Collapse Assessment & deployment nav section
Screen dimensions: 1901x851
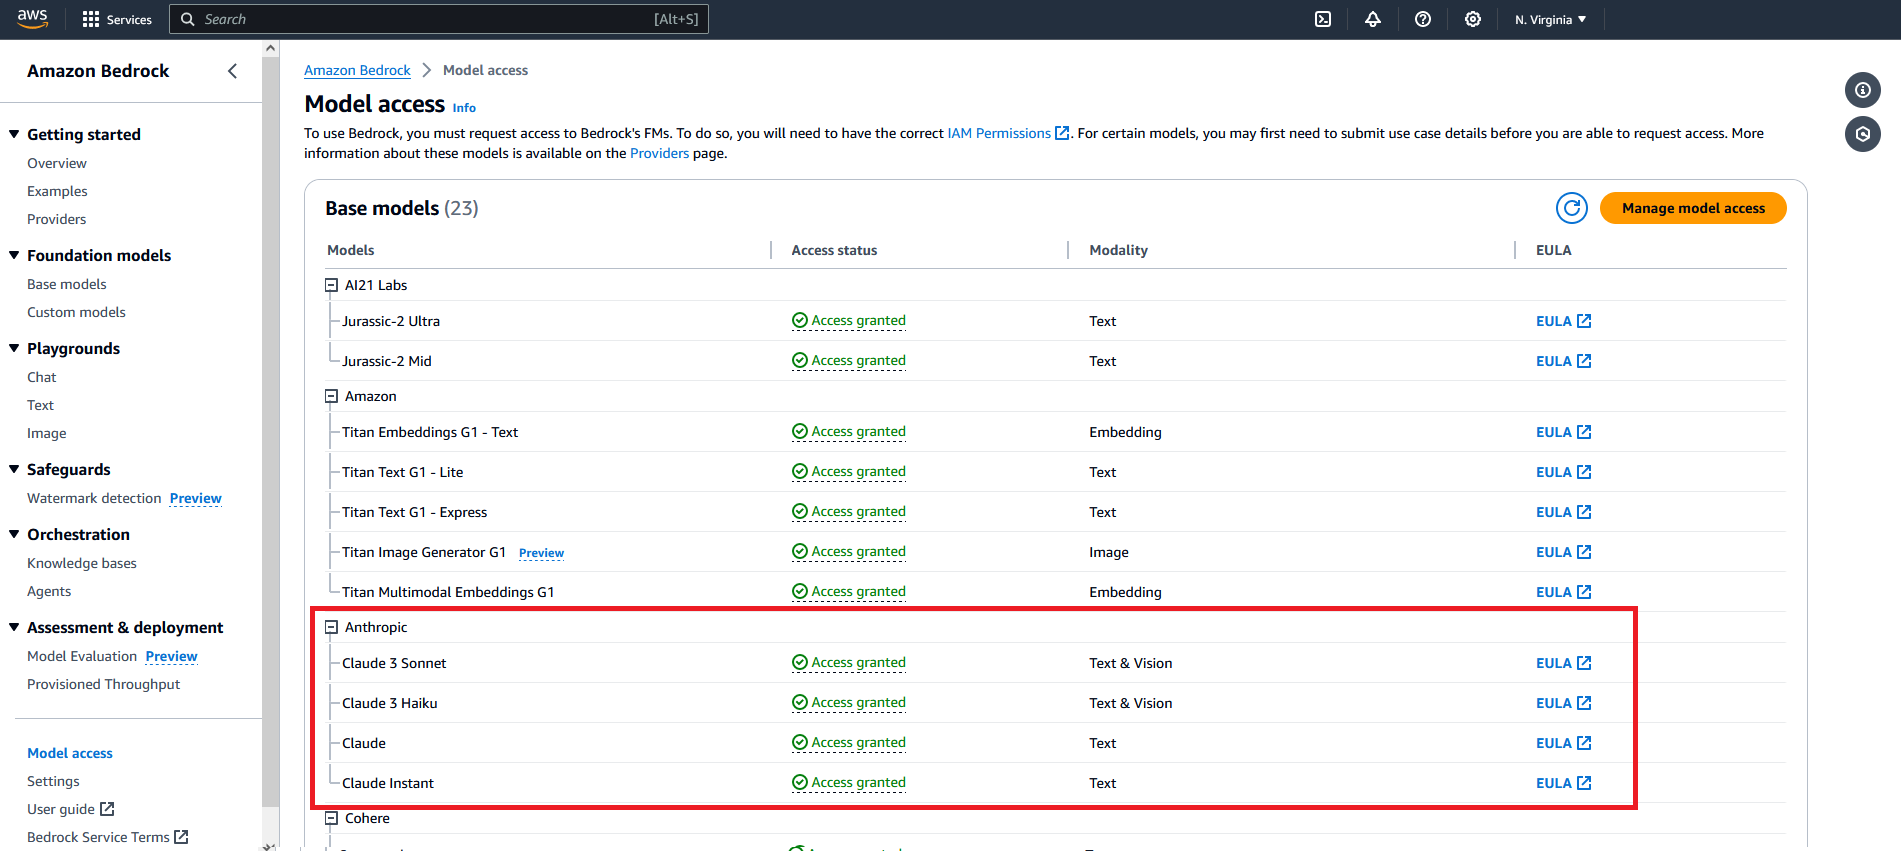[x=14, y=627]
